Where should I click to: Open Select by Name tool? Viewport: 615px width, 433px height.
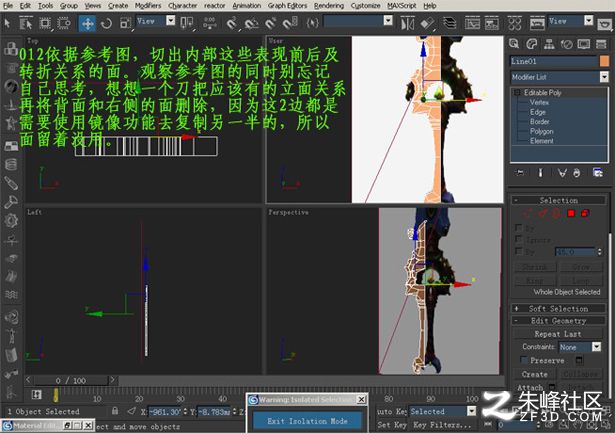(x=26, y=23)
